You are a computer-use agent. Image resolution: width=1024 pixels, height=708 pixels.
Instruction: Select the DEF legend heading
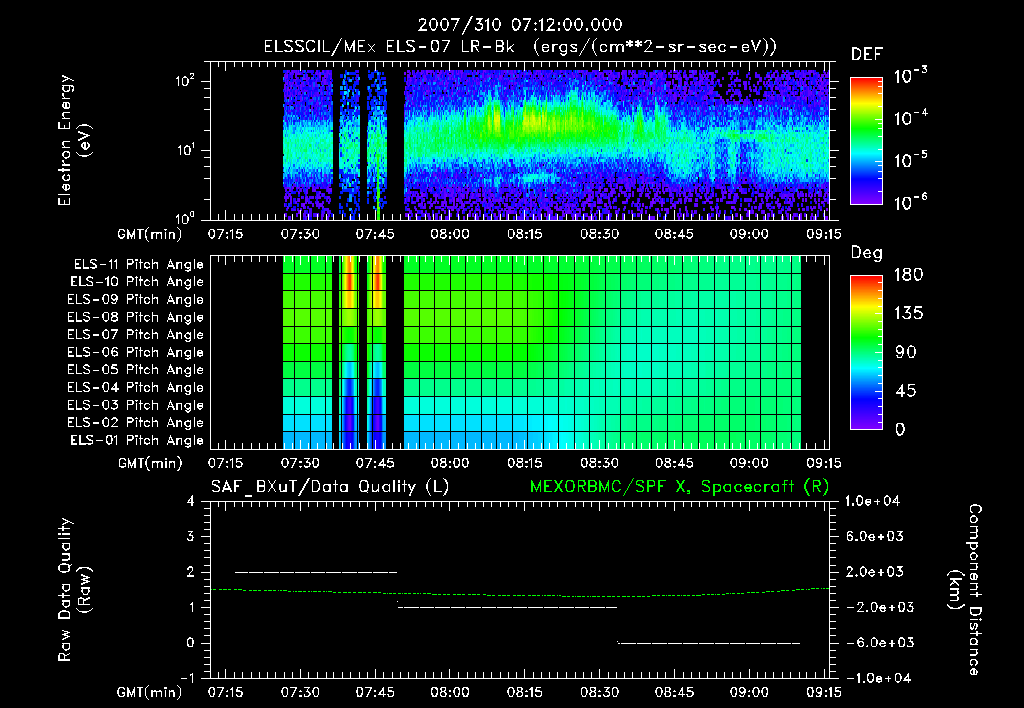click(x=867, y=54)
